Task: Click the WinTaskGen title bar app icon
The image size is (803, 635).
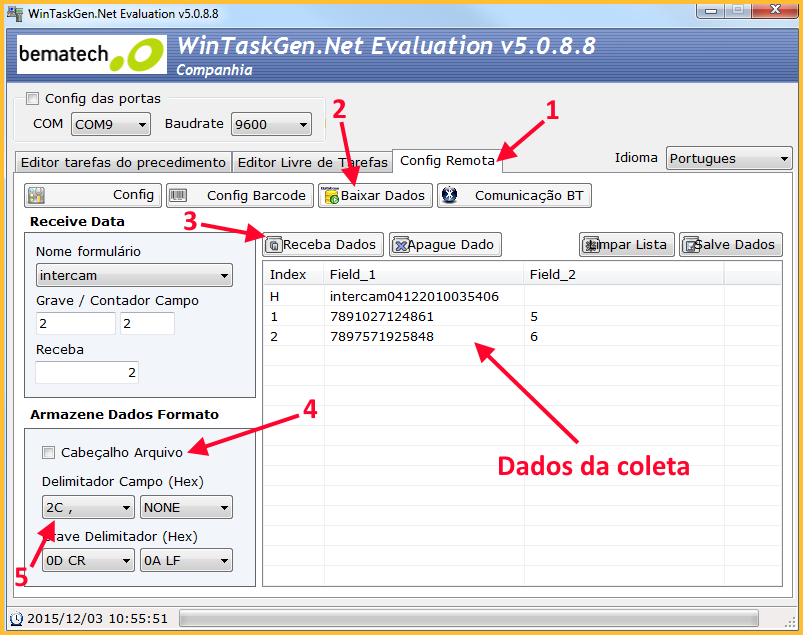Action: [15, 13]
